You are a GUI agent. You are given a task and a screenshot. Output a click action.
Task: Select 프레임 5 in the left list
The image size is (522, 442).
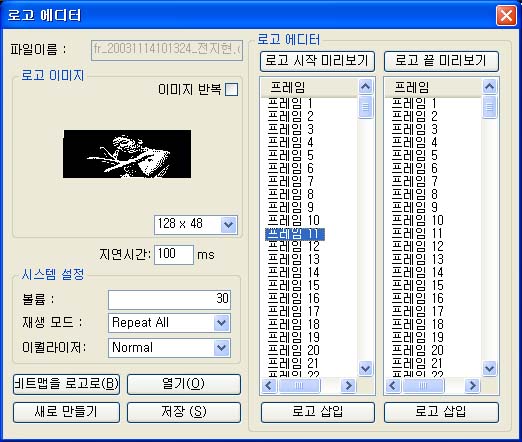tap(291, 155)
